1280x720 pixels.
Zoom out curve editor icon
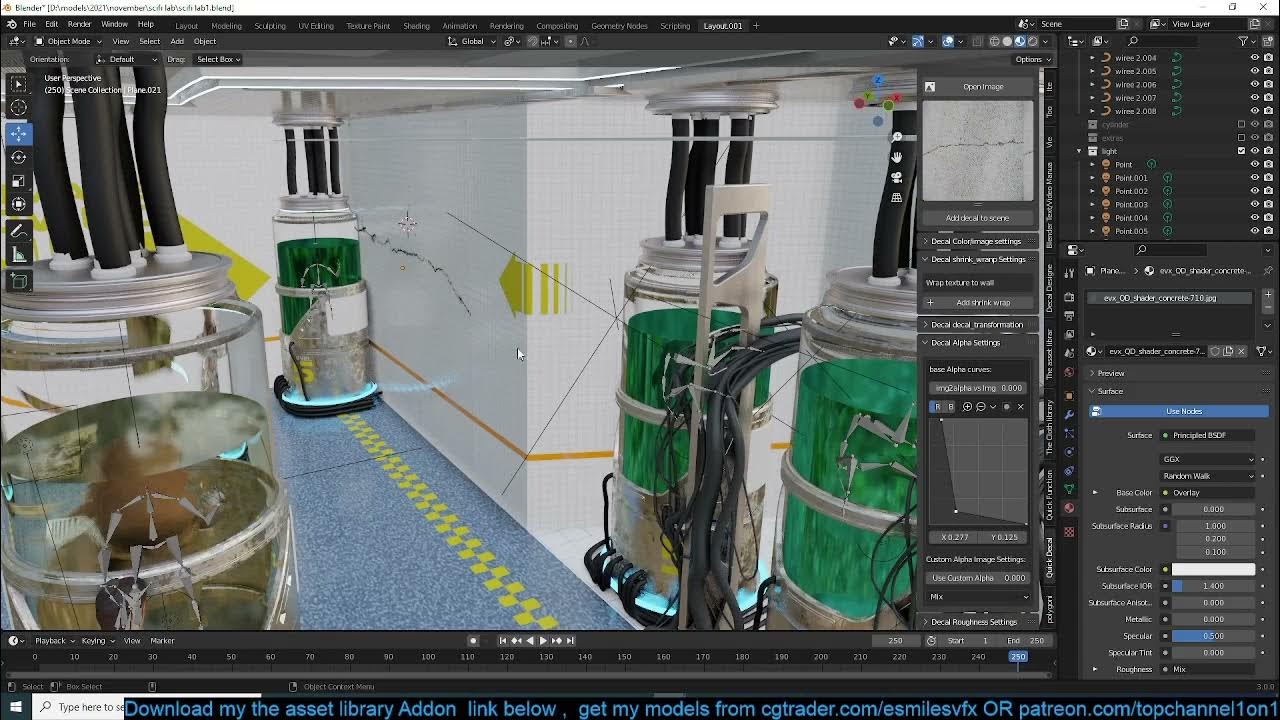click(x=980, y=406)
